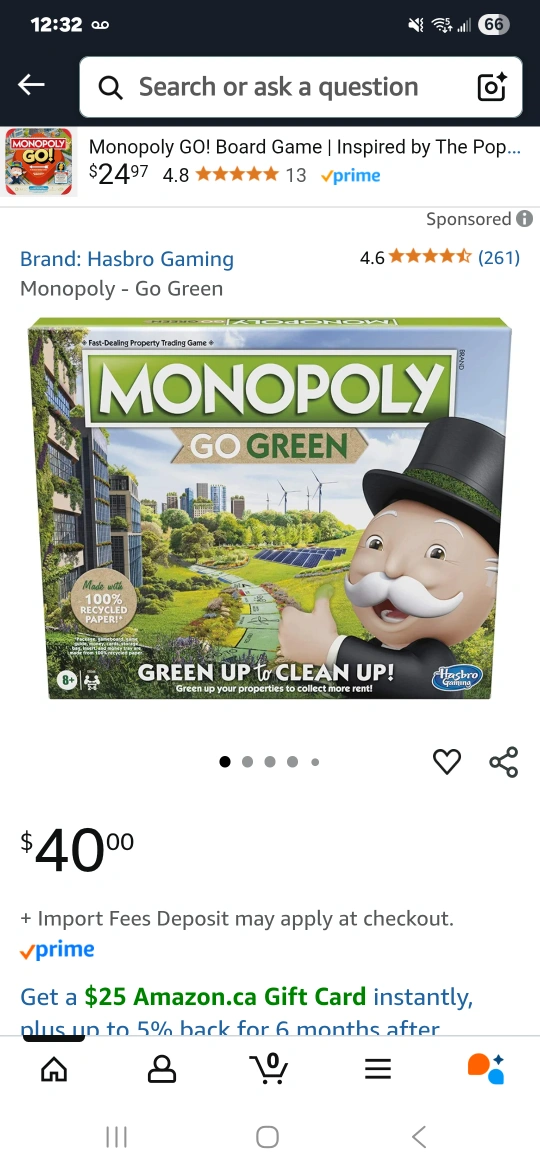The width and height of the screenshot is (540, 1170).
Task: Tap the back arrow in header
Action: [x=31, y=86]
